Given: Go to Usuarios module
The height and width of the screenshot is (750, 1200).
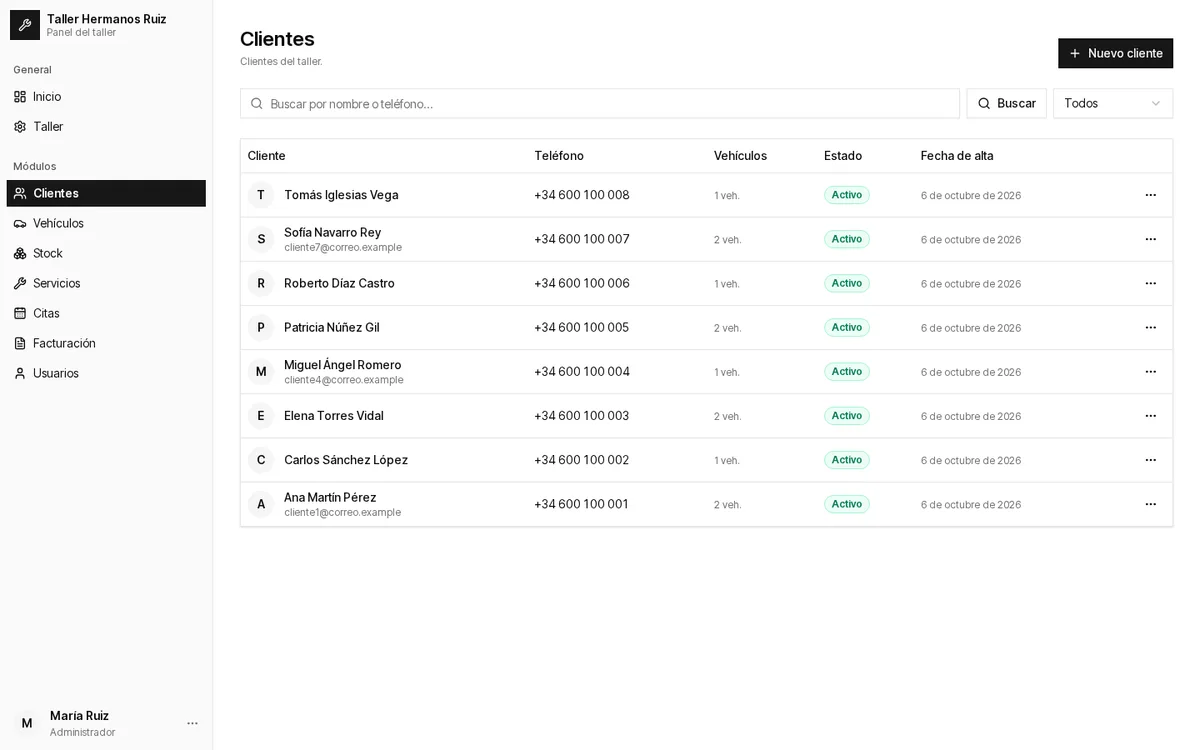Looking at the screenshot, I should click(106, 373).
